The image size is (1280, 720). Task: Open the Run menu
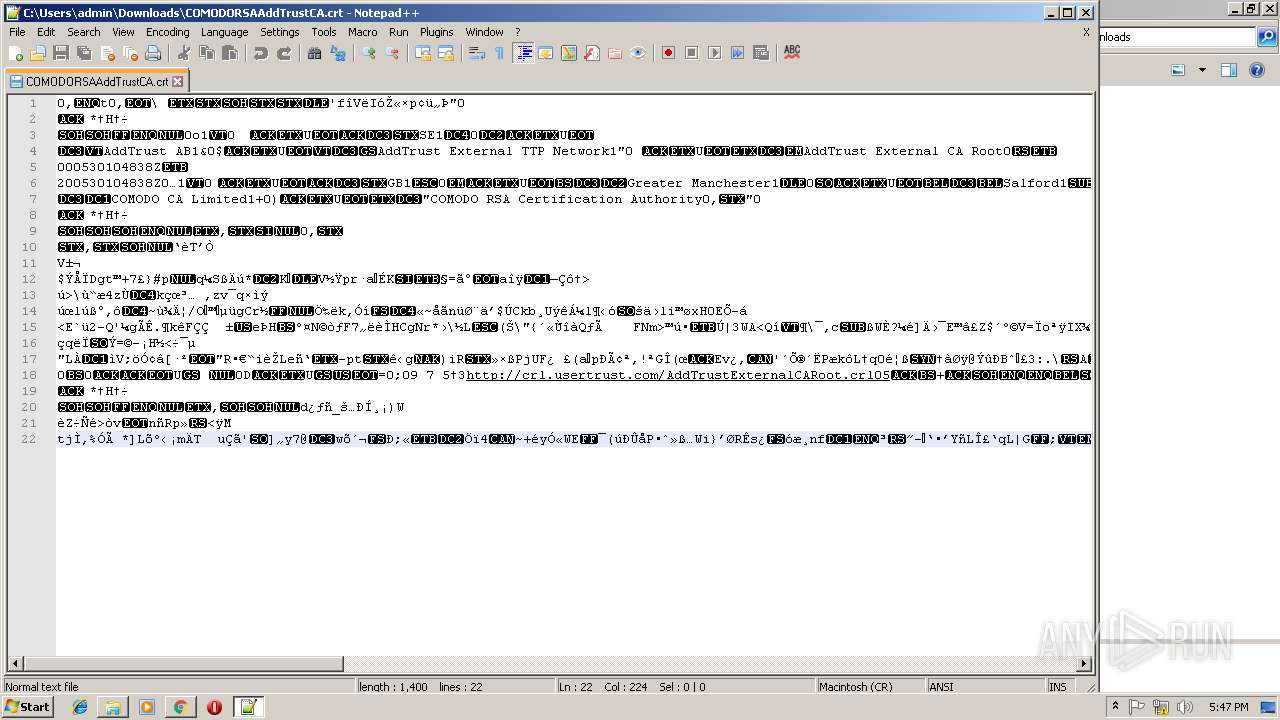399,32
